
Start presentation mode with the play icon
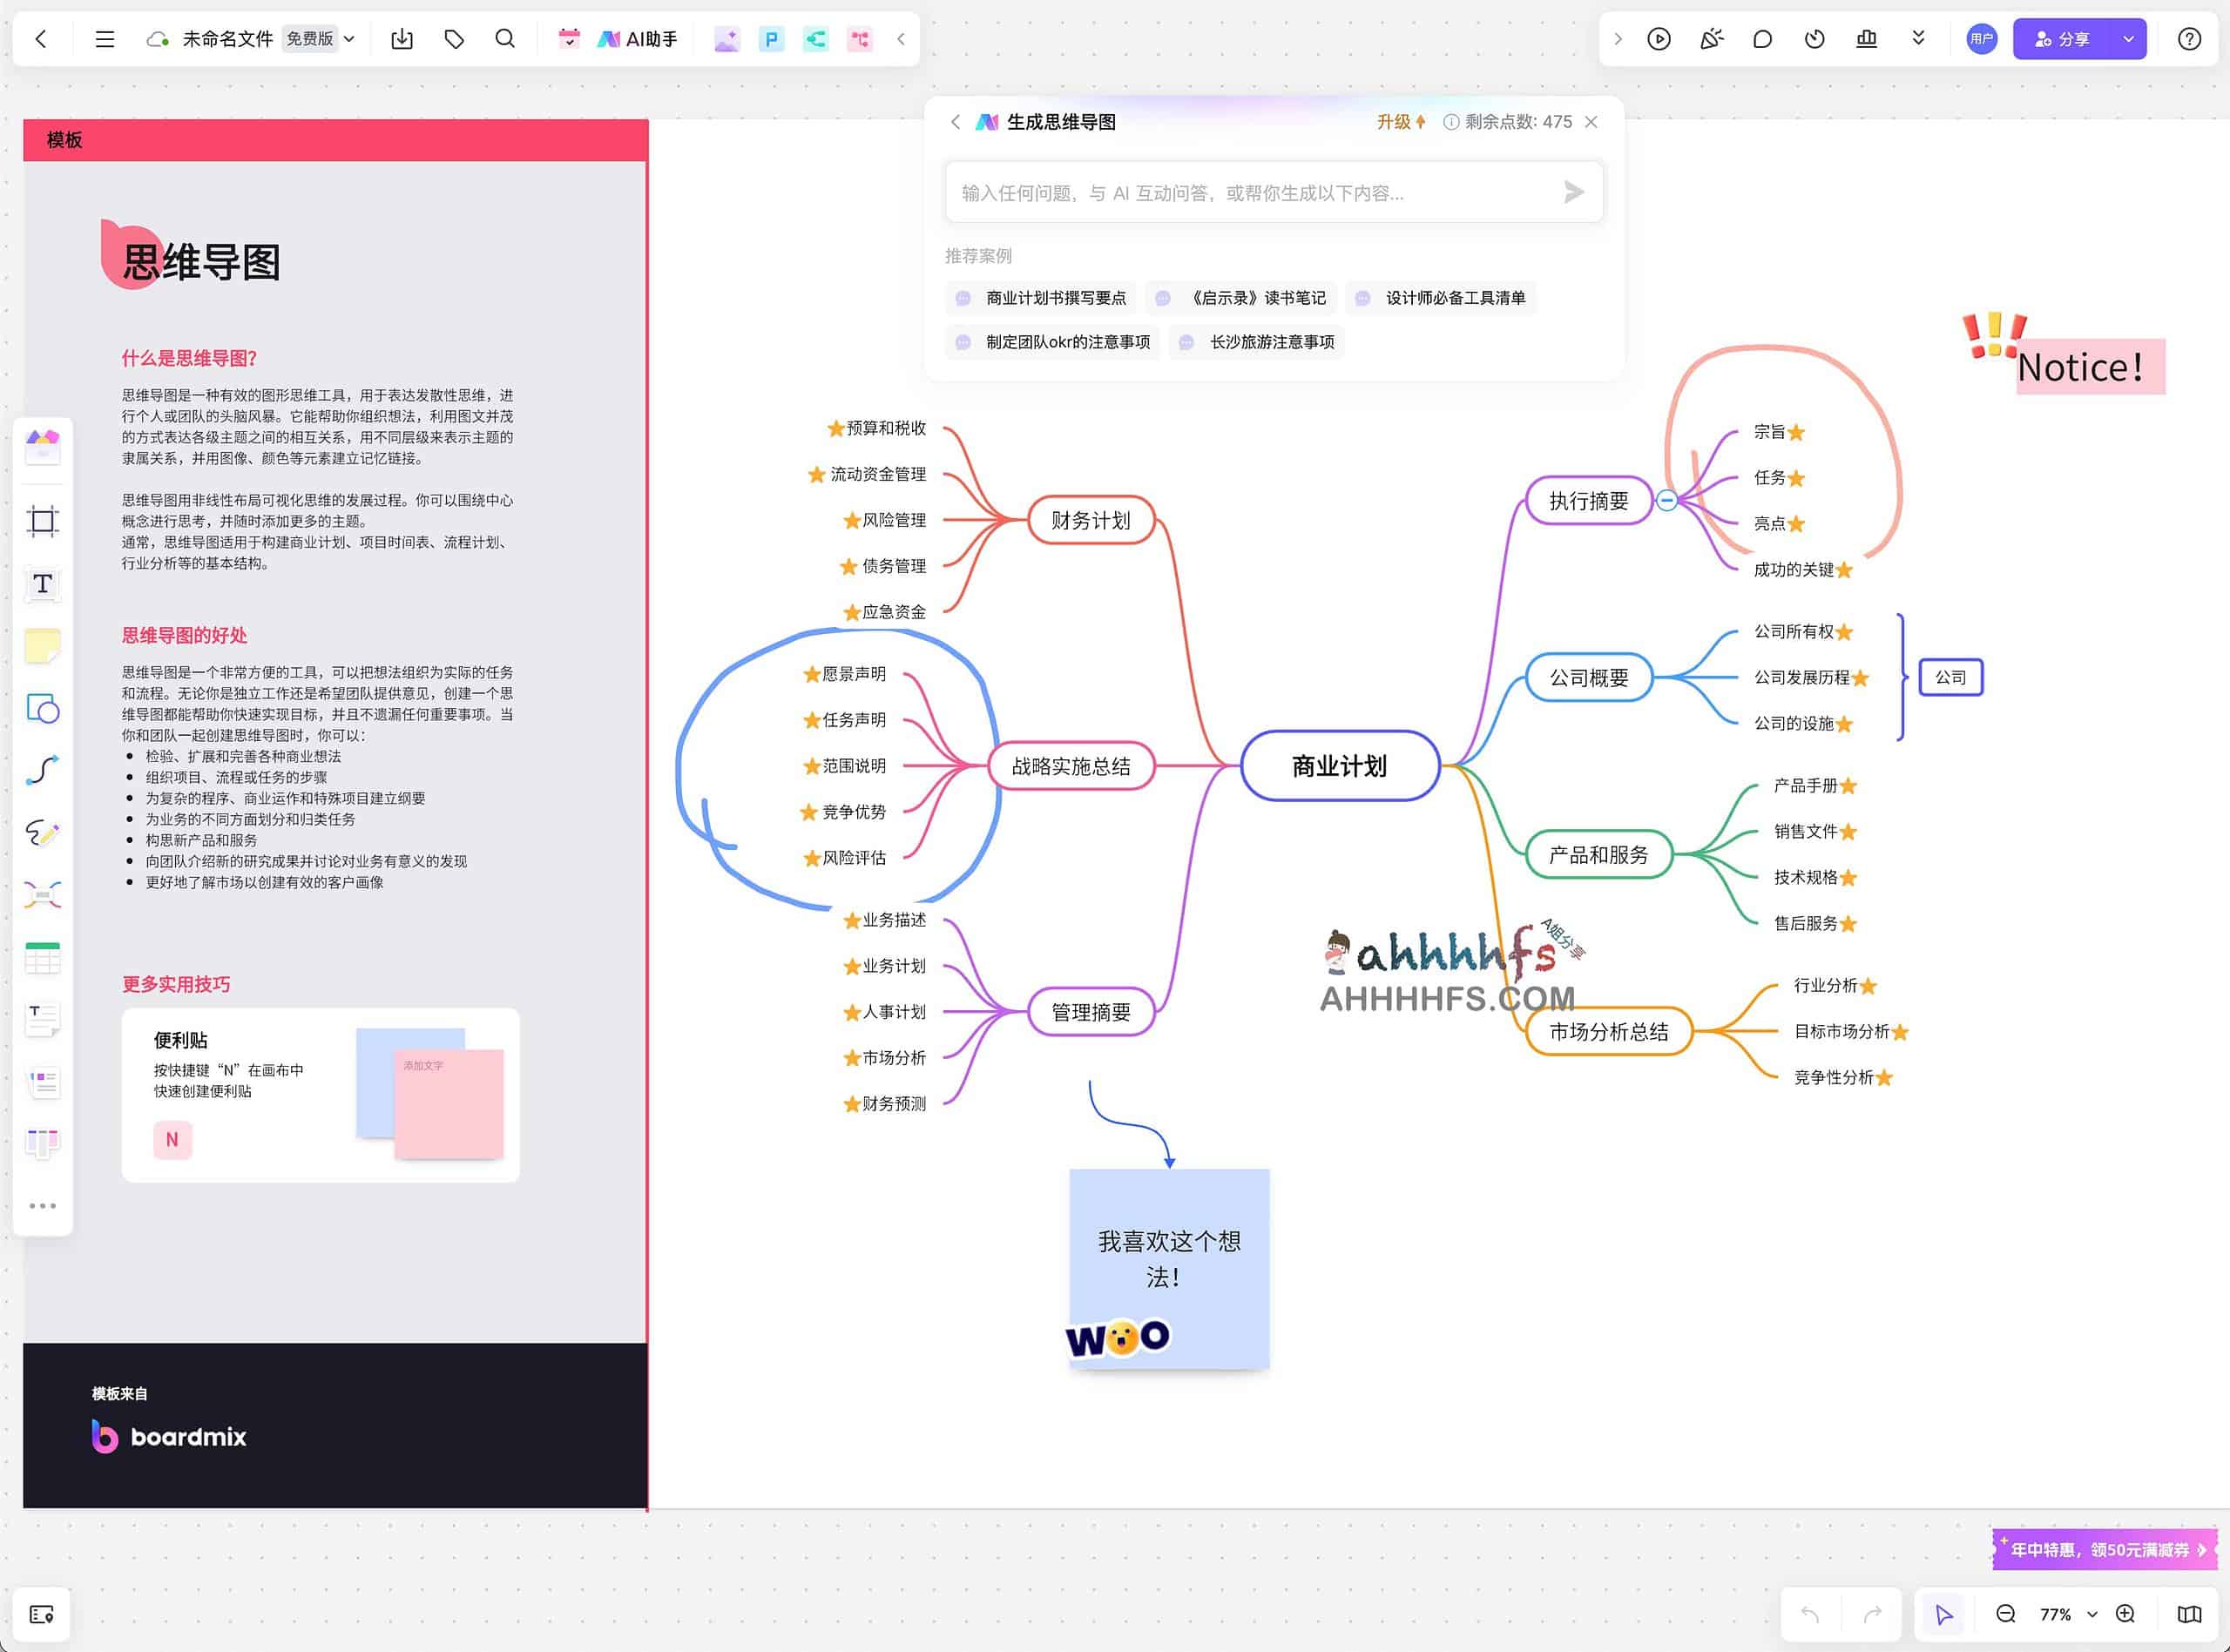coord(1659,39)
